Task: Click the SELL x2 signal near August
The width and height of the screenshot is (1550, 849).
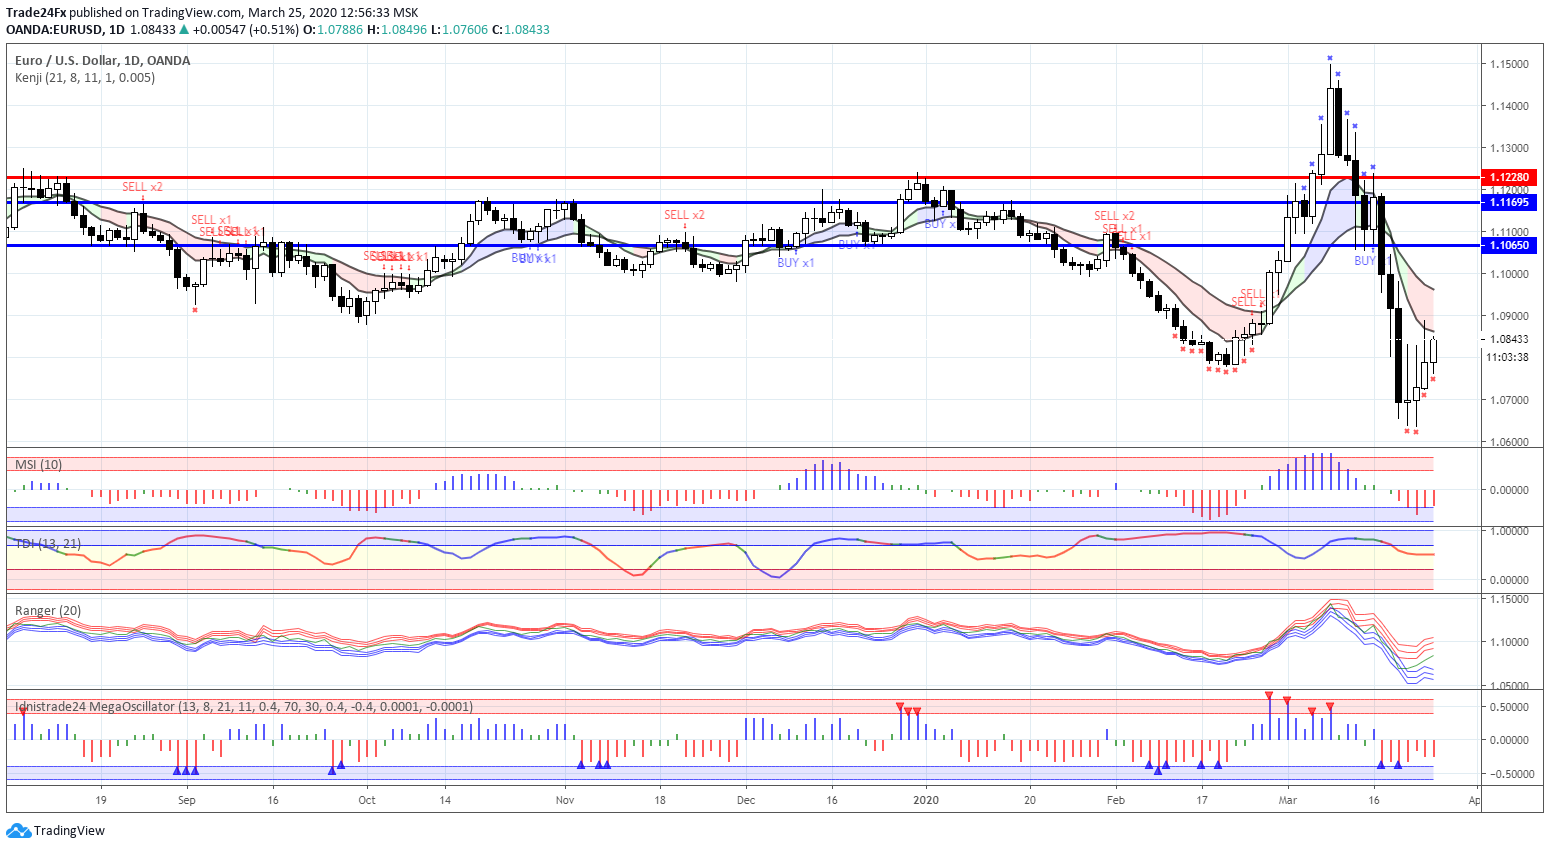Action: (142, 187)
